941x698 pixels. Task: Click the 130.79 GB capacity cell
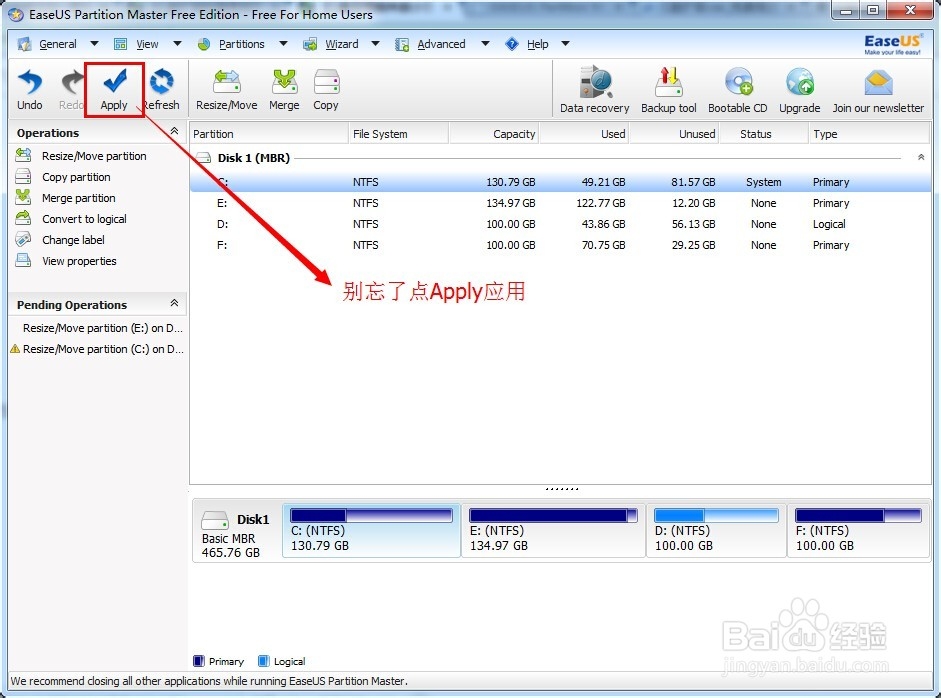click(511, 182)
